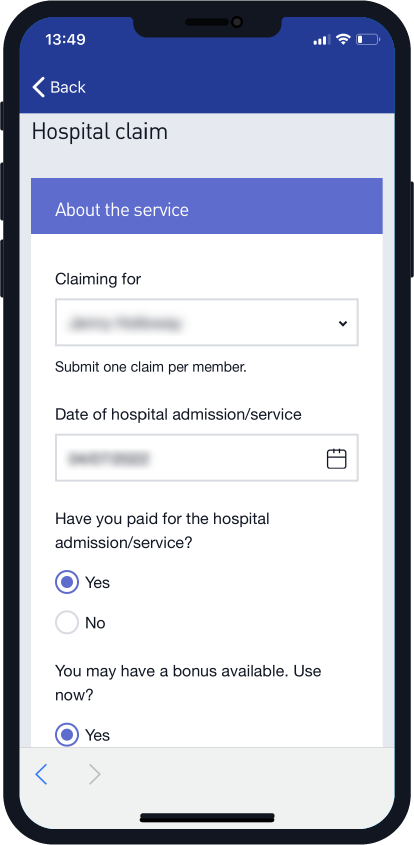Click the Back text link
This screenshot has width=414, height=845.
[68, 87]
